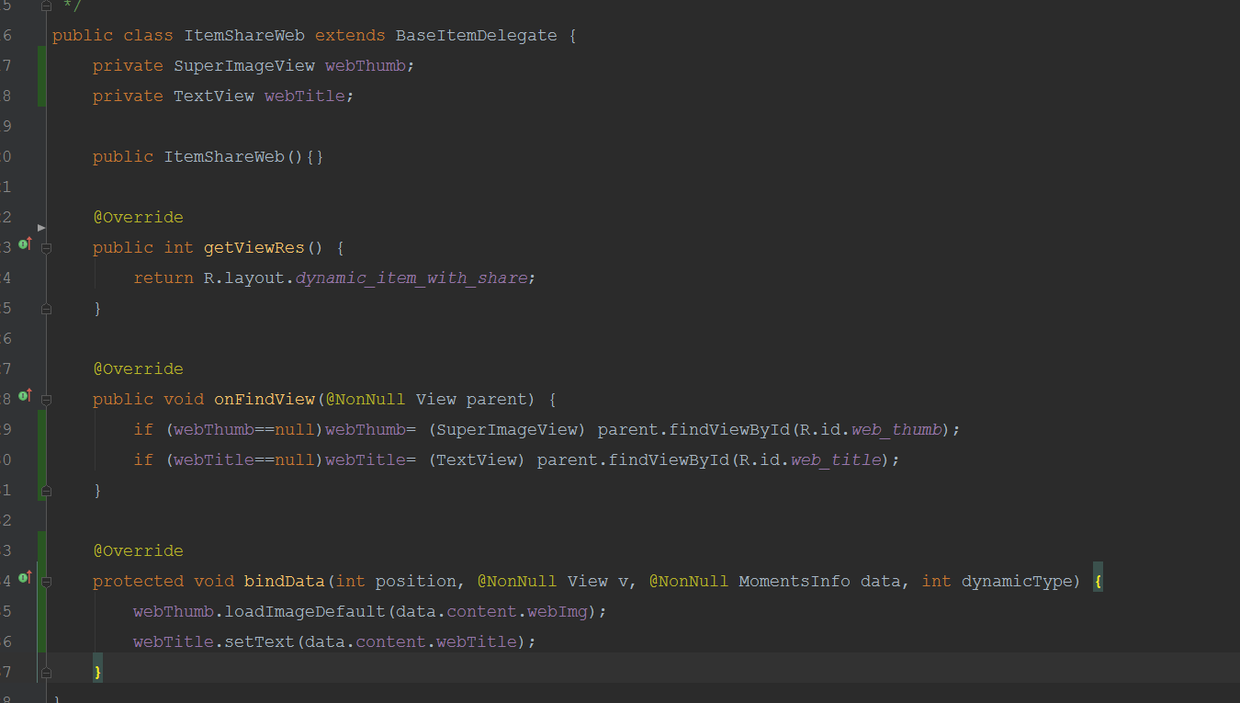Click the gray run triangle in the gutter
The width and height of the screenshot is (1240, 703).
41,227
